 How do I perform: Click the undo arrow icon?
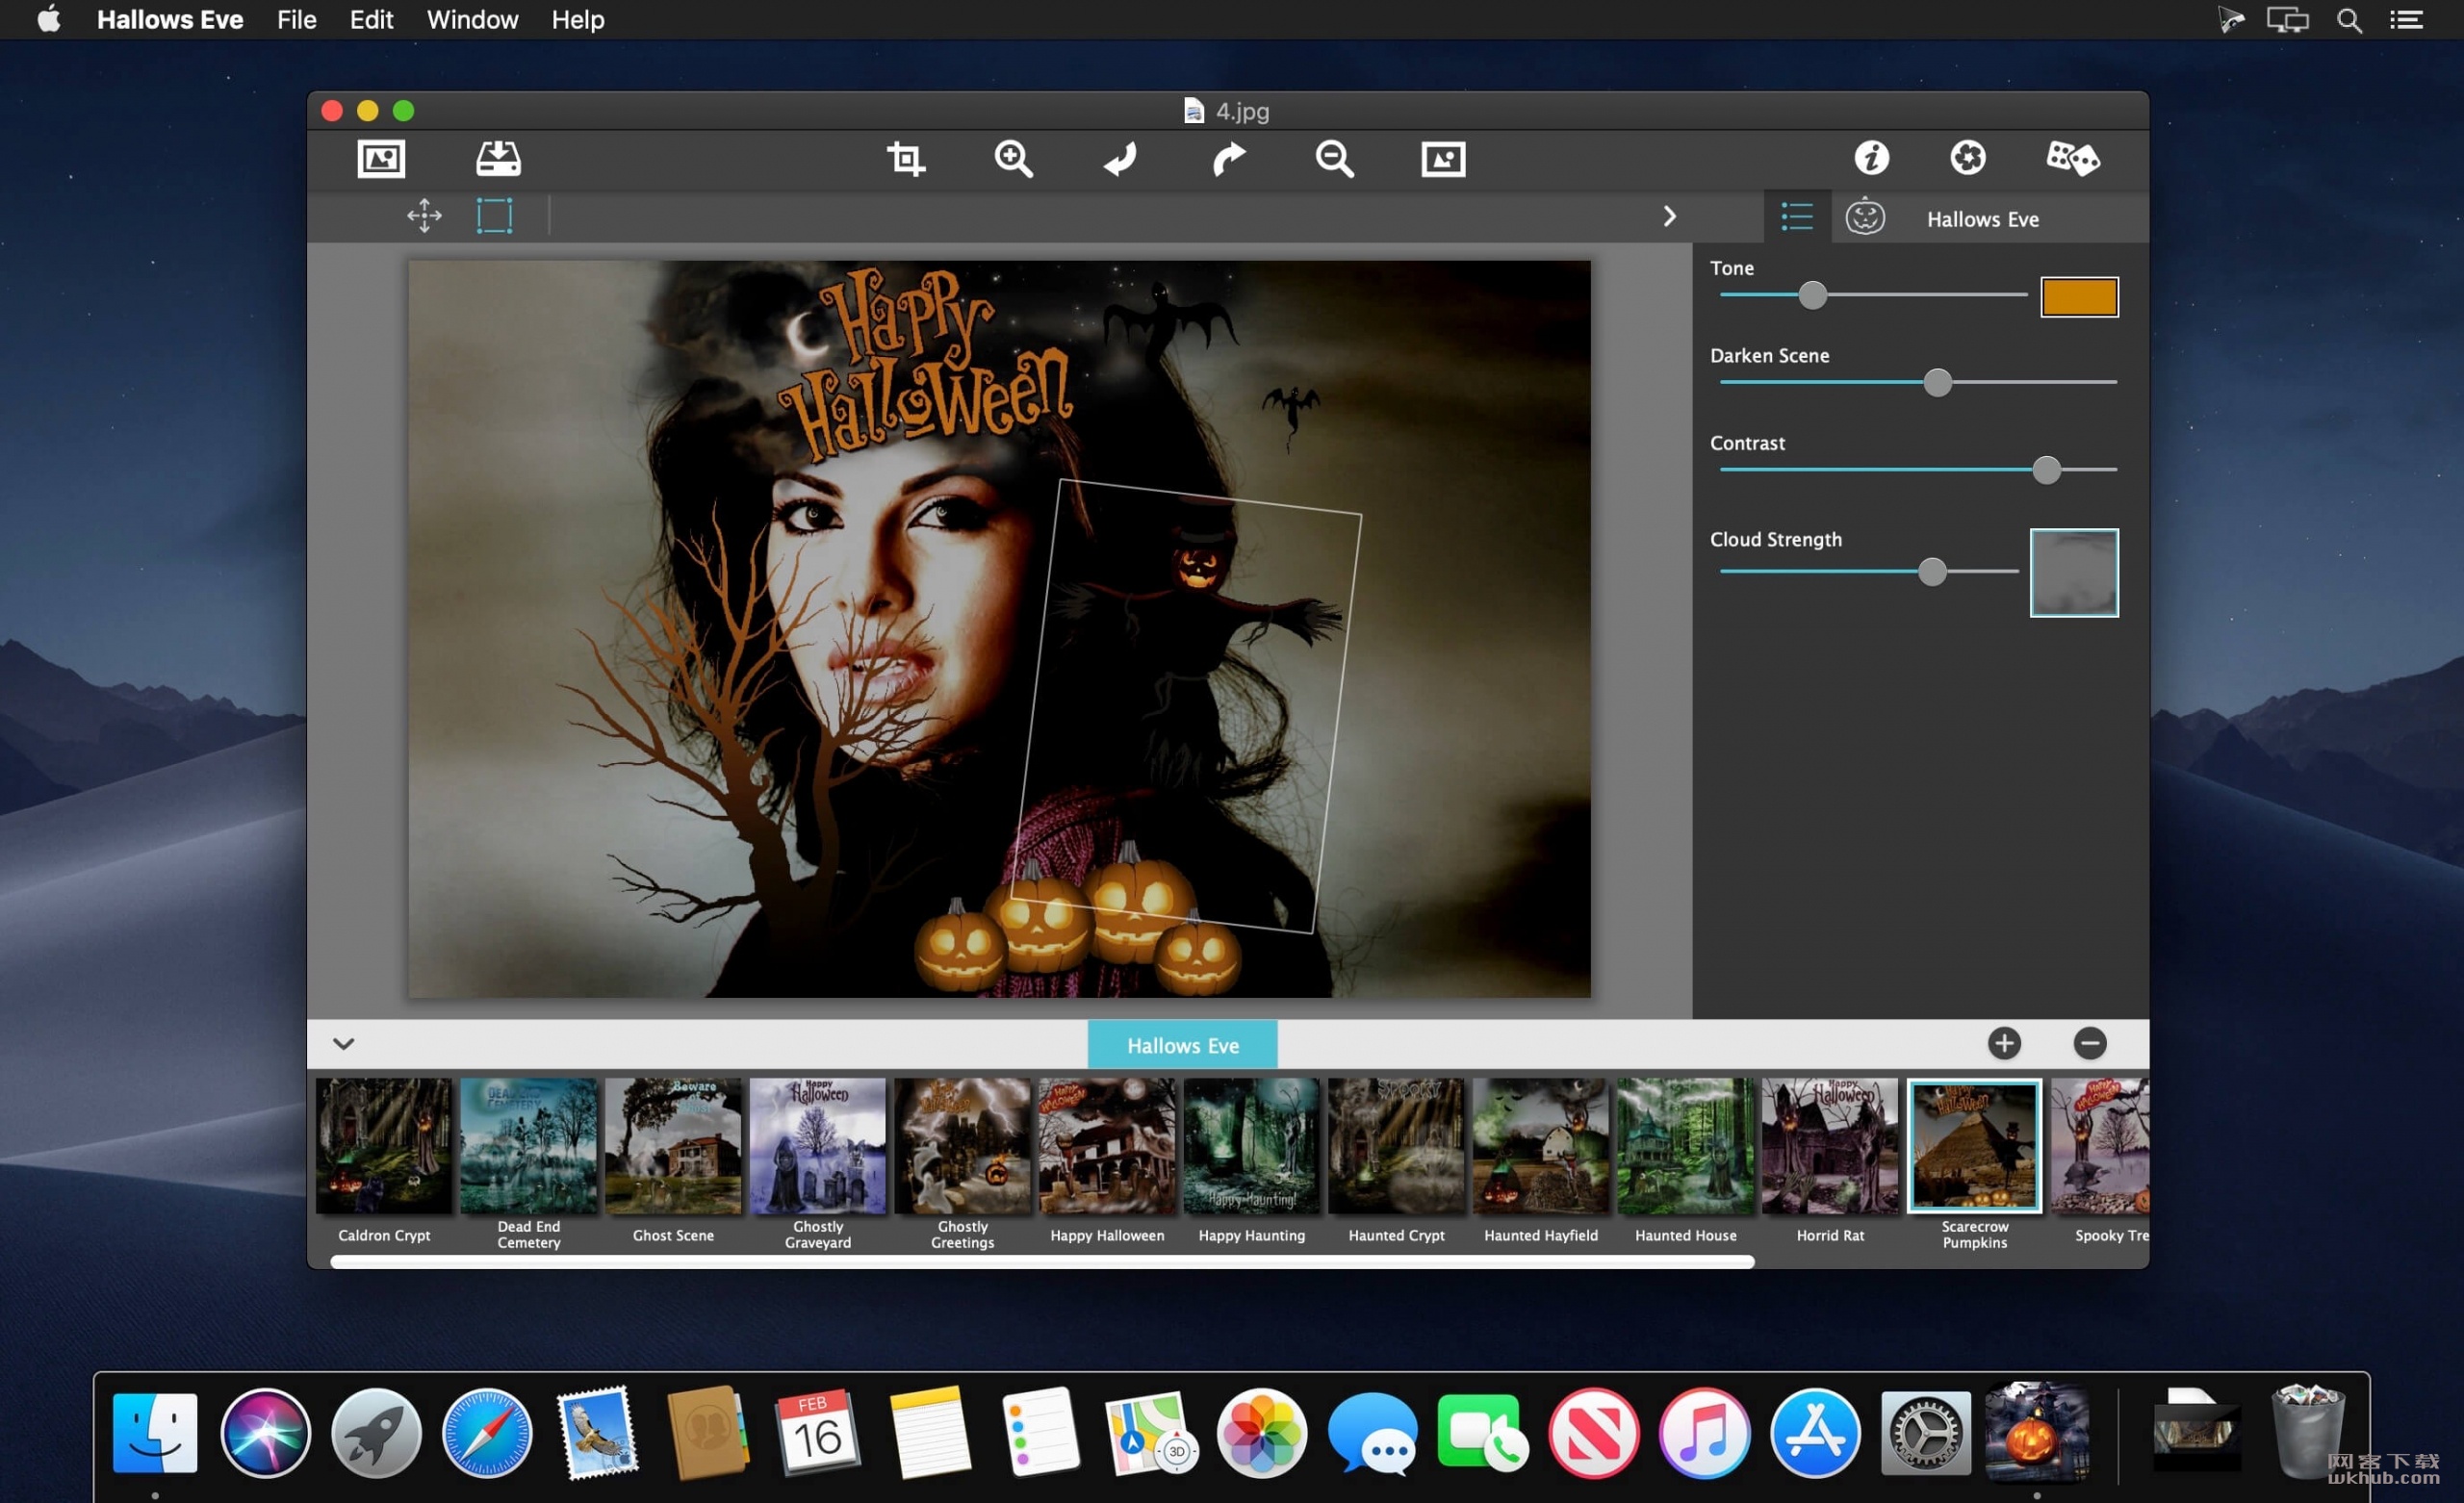pos(1121,159)
